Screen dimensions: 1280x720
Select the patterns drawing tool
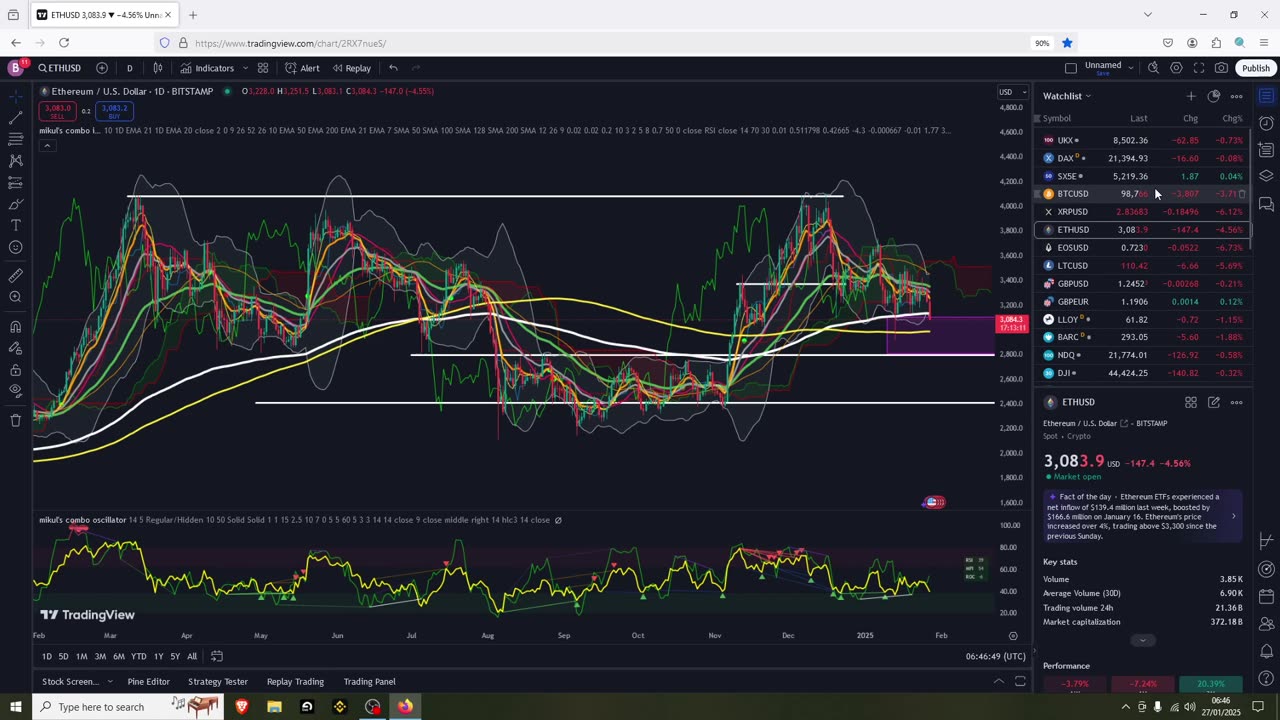pos(15,161)
